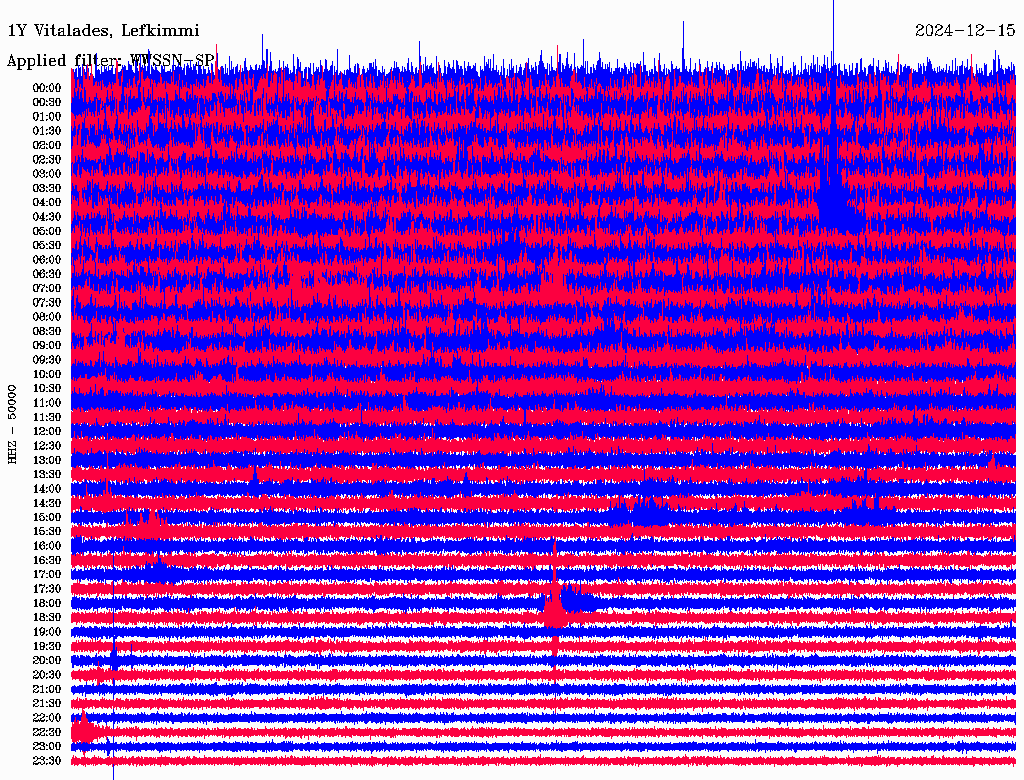Select the 15:30 time row label
Screen dimensions: 1024x780
pos(47,532)
